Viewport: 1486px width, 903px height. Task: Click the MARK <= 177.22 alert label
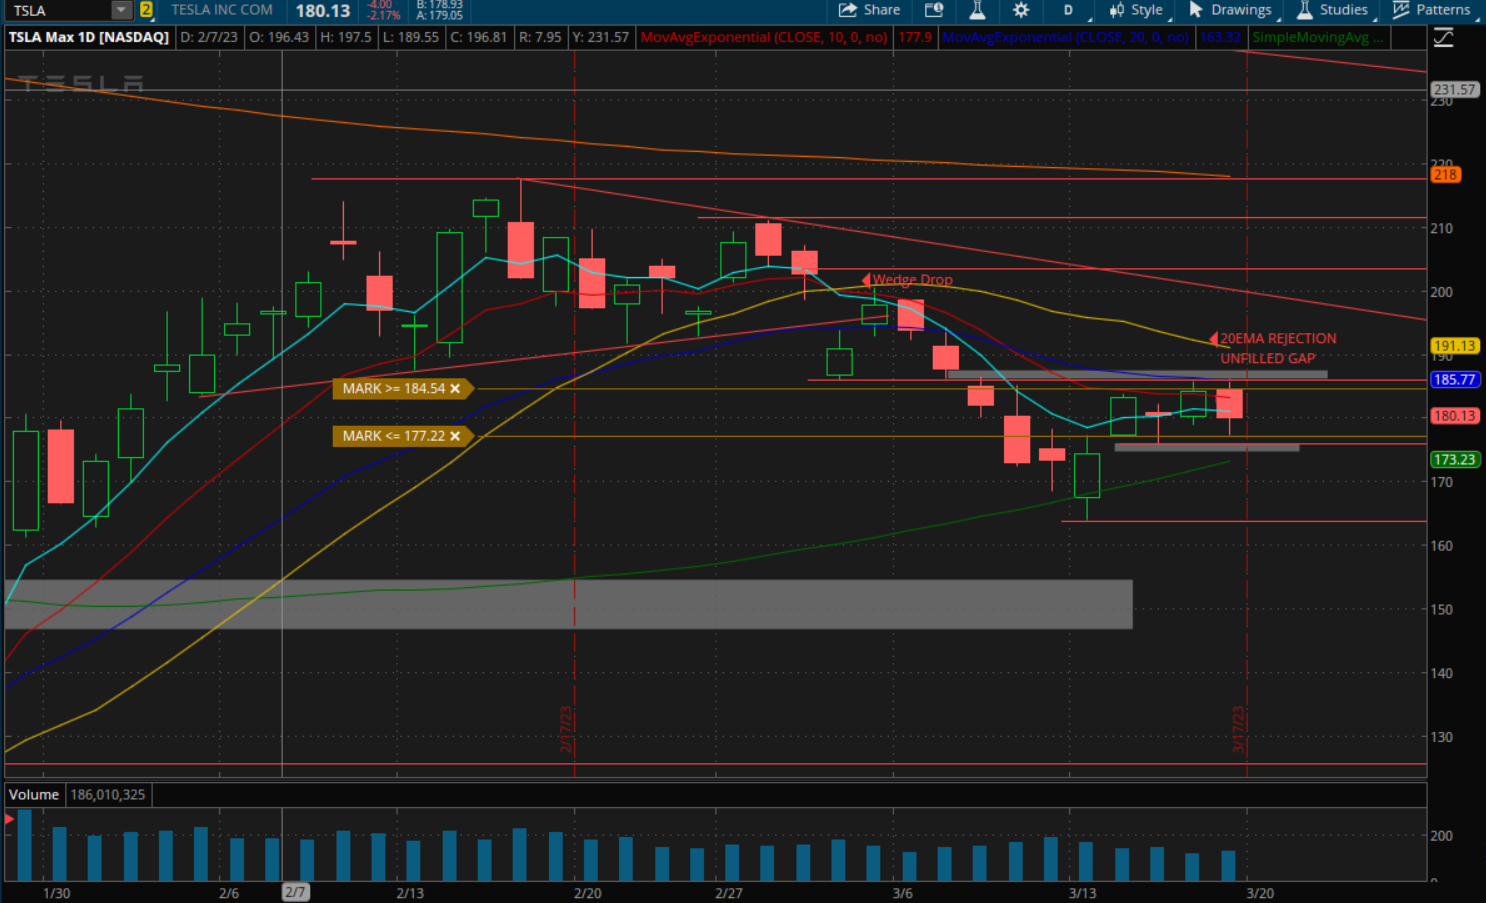coord(393,436)
